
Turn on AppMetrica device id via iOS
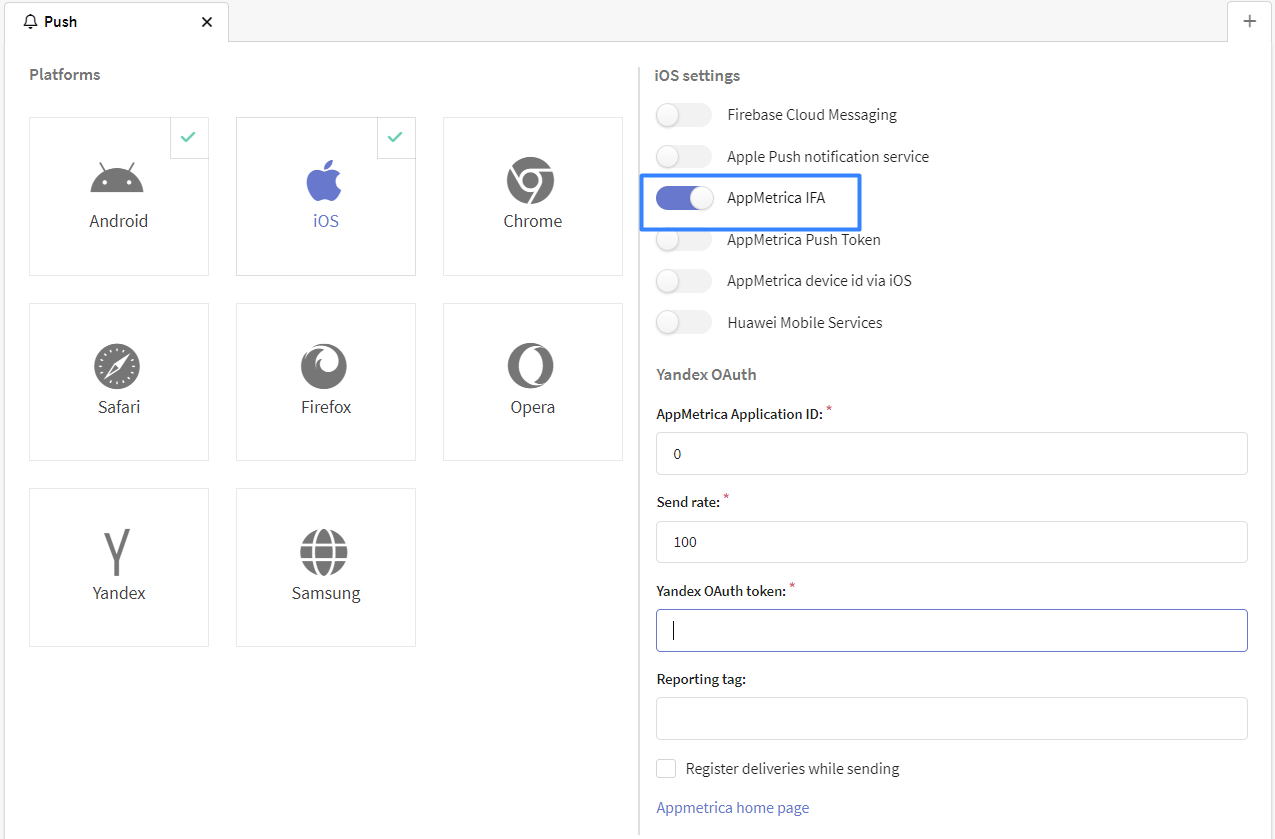(x=684, y=281)
